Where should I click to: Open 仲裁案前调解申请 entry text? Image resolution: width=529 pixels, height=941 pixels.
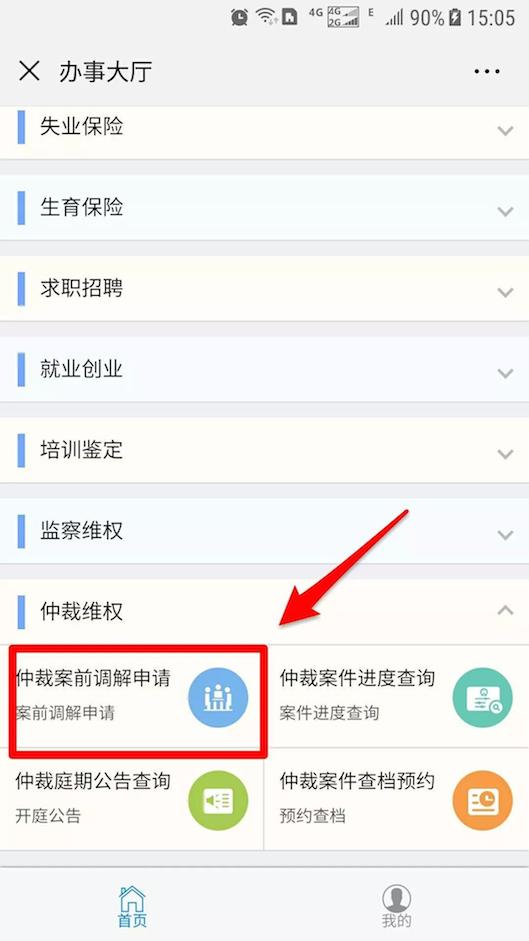click(x=93, y=678)
